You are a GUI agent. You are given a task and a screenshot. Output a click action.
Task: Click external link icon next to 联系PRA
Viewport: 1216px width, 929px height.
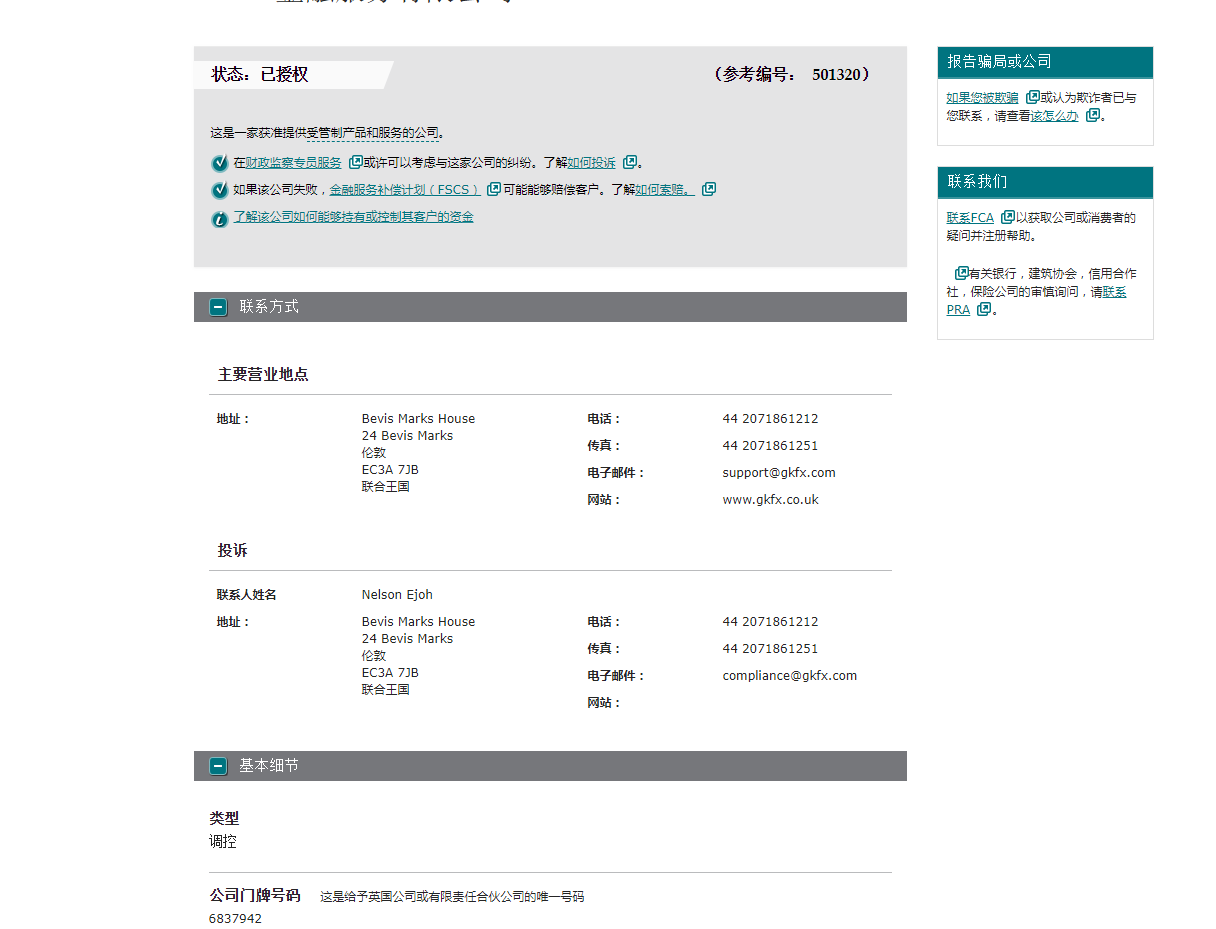983,308
